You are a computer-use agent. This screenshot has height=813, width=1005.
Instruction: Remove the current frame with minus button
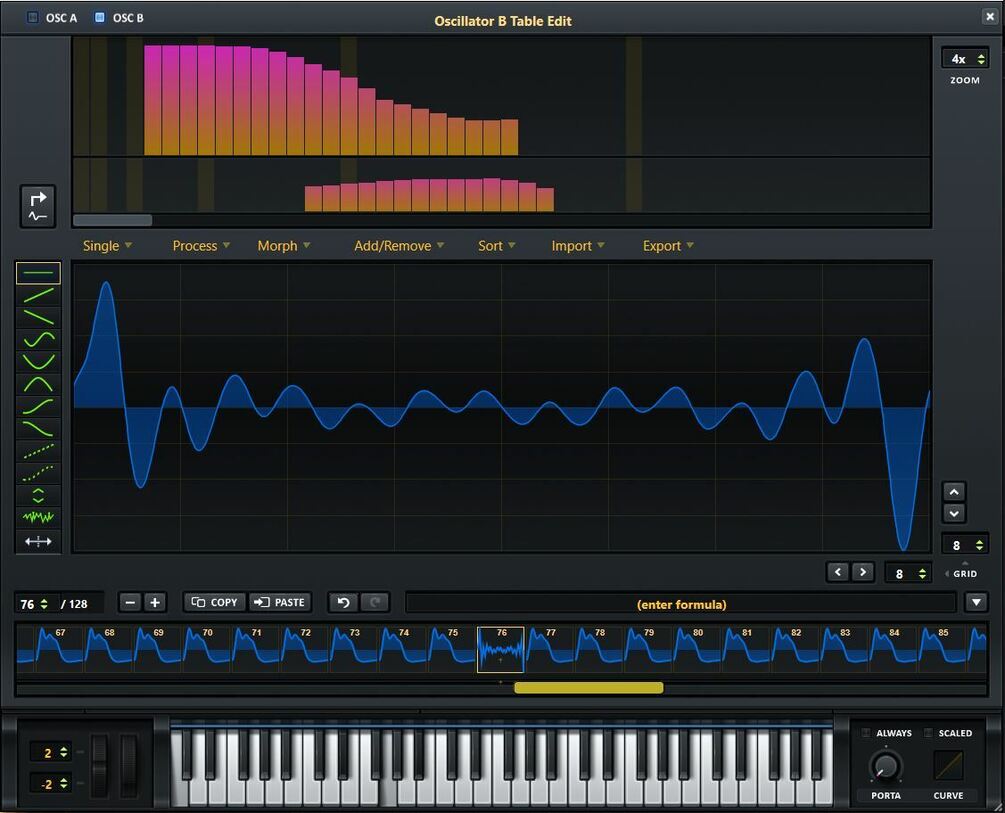(x=130, y=602)
